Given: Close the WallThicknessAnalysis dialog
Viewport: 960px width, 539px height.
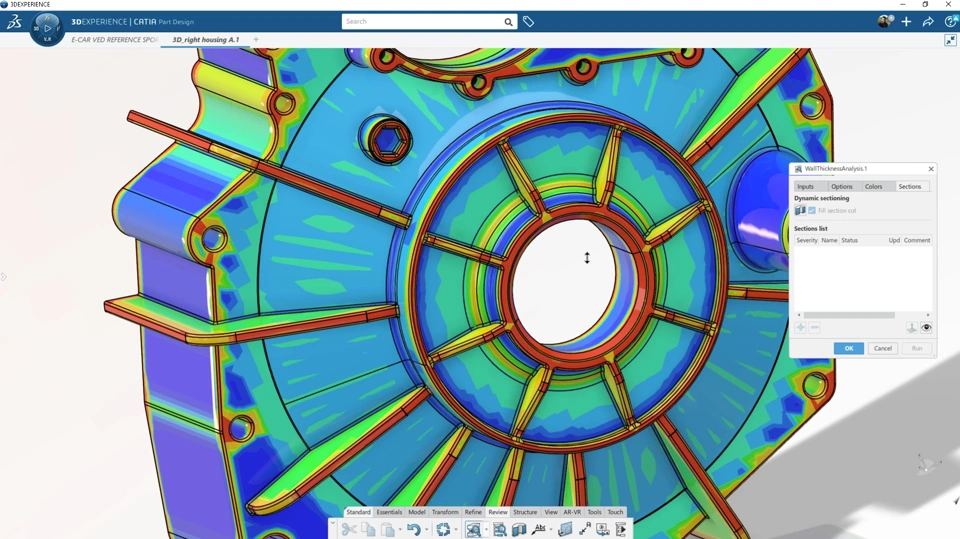Looking at the screenshot, I should click(931, 168).
